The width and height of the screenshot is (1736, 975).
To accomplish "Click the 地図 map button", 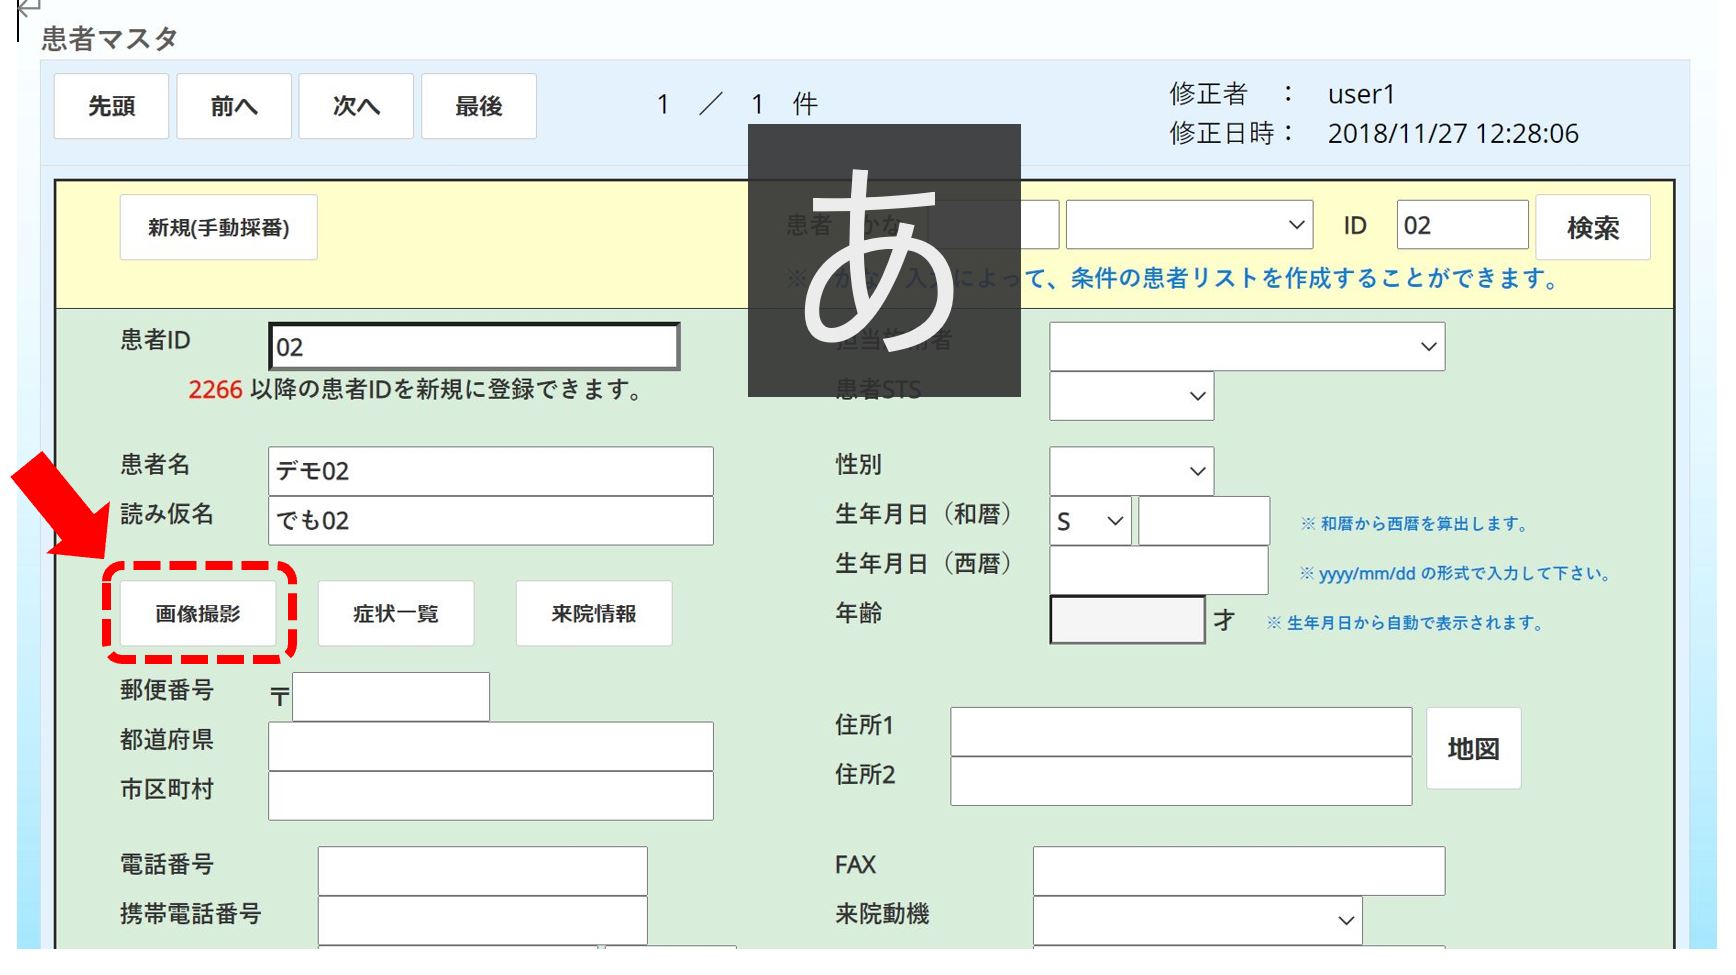I will click(1473, 749).
